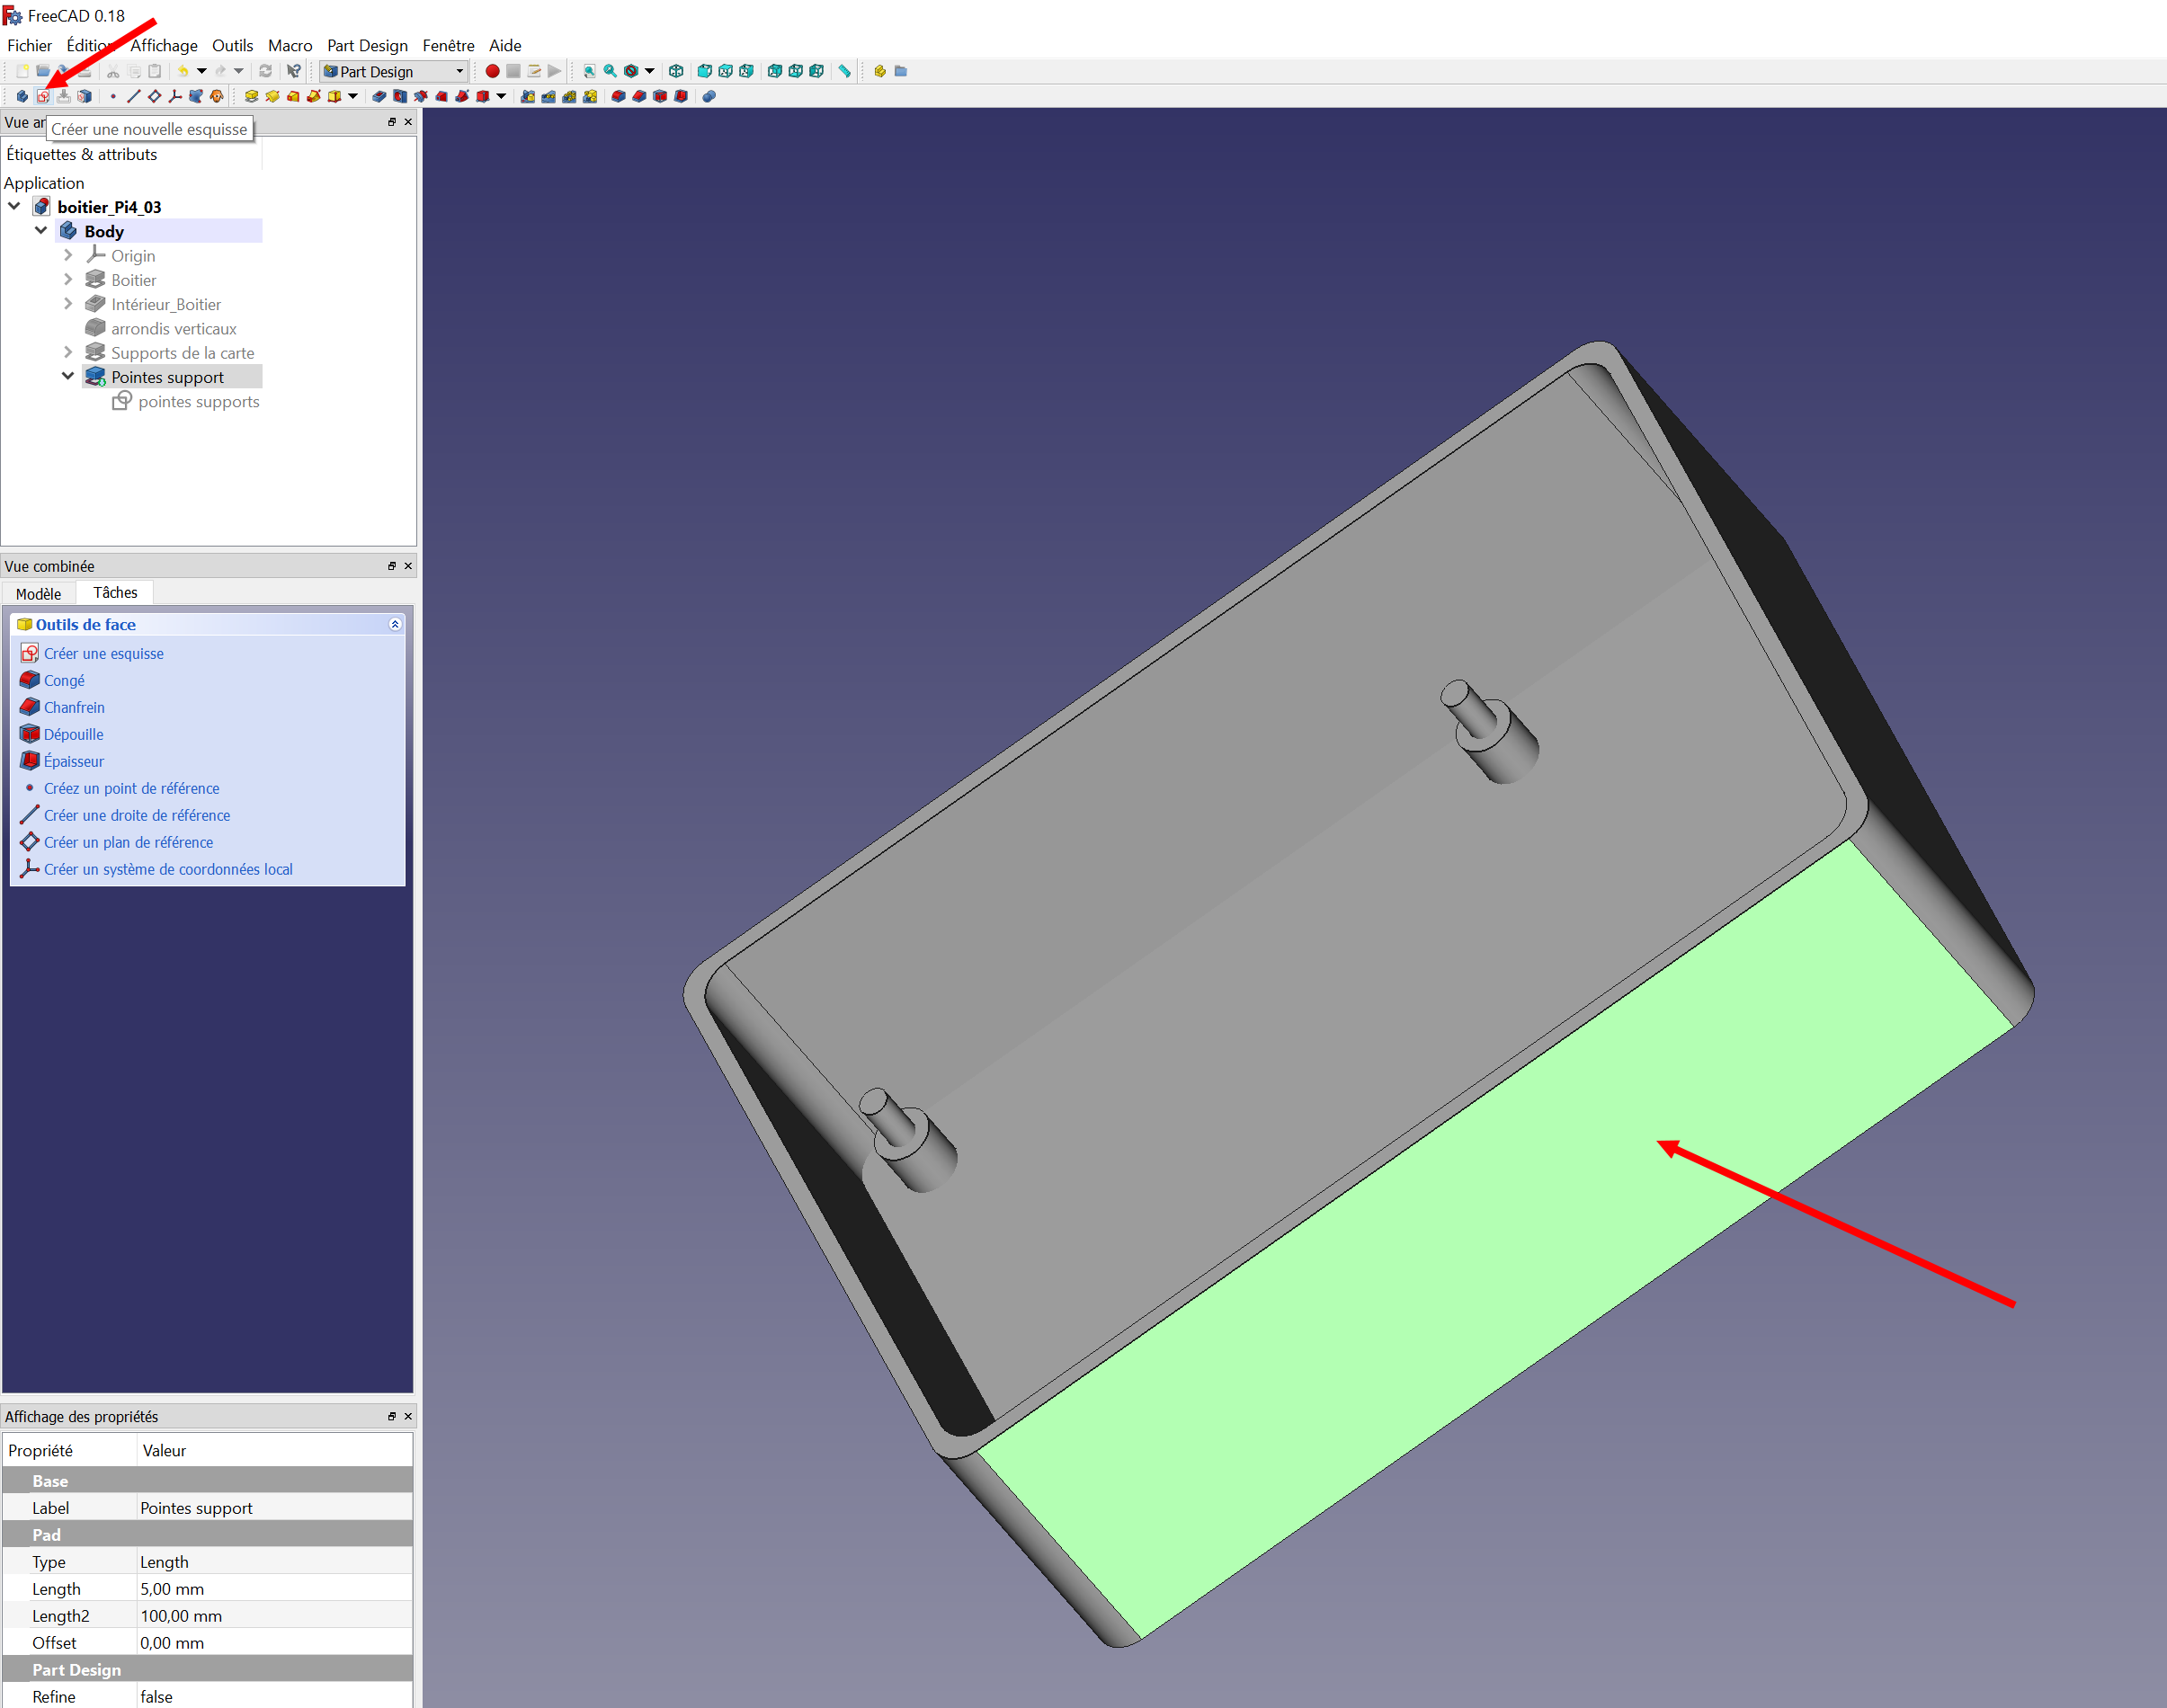2167x1708 pixels.
Task: Click the Dépouille task link
Action: point(73,734)
